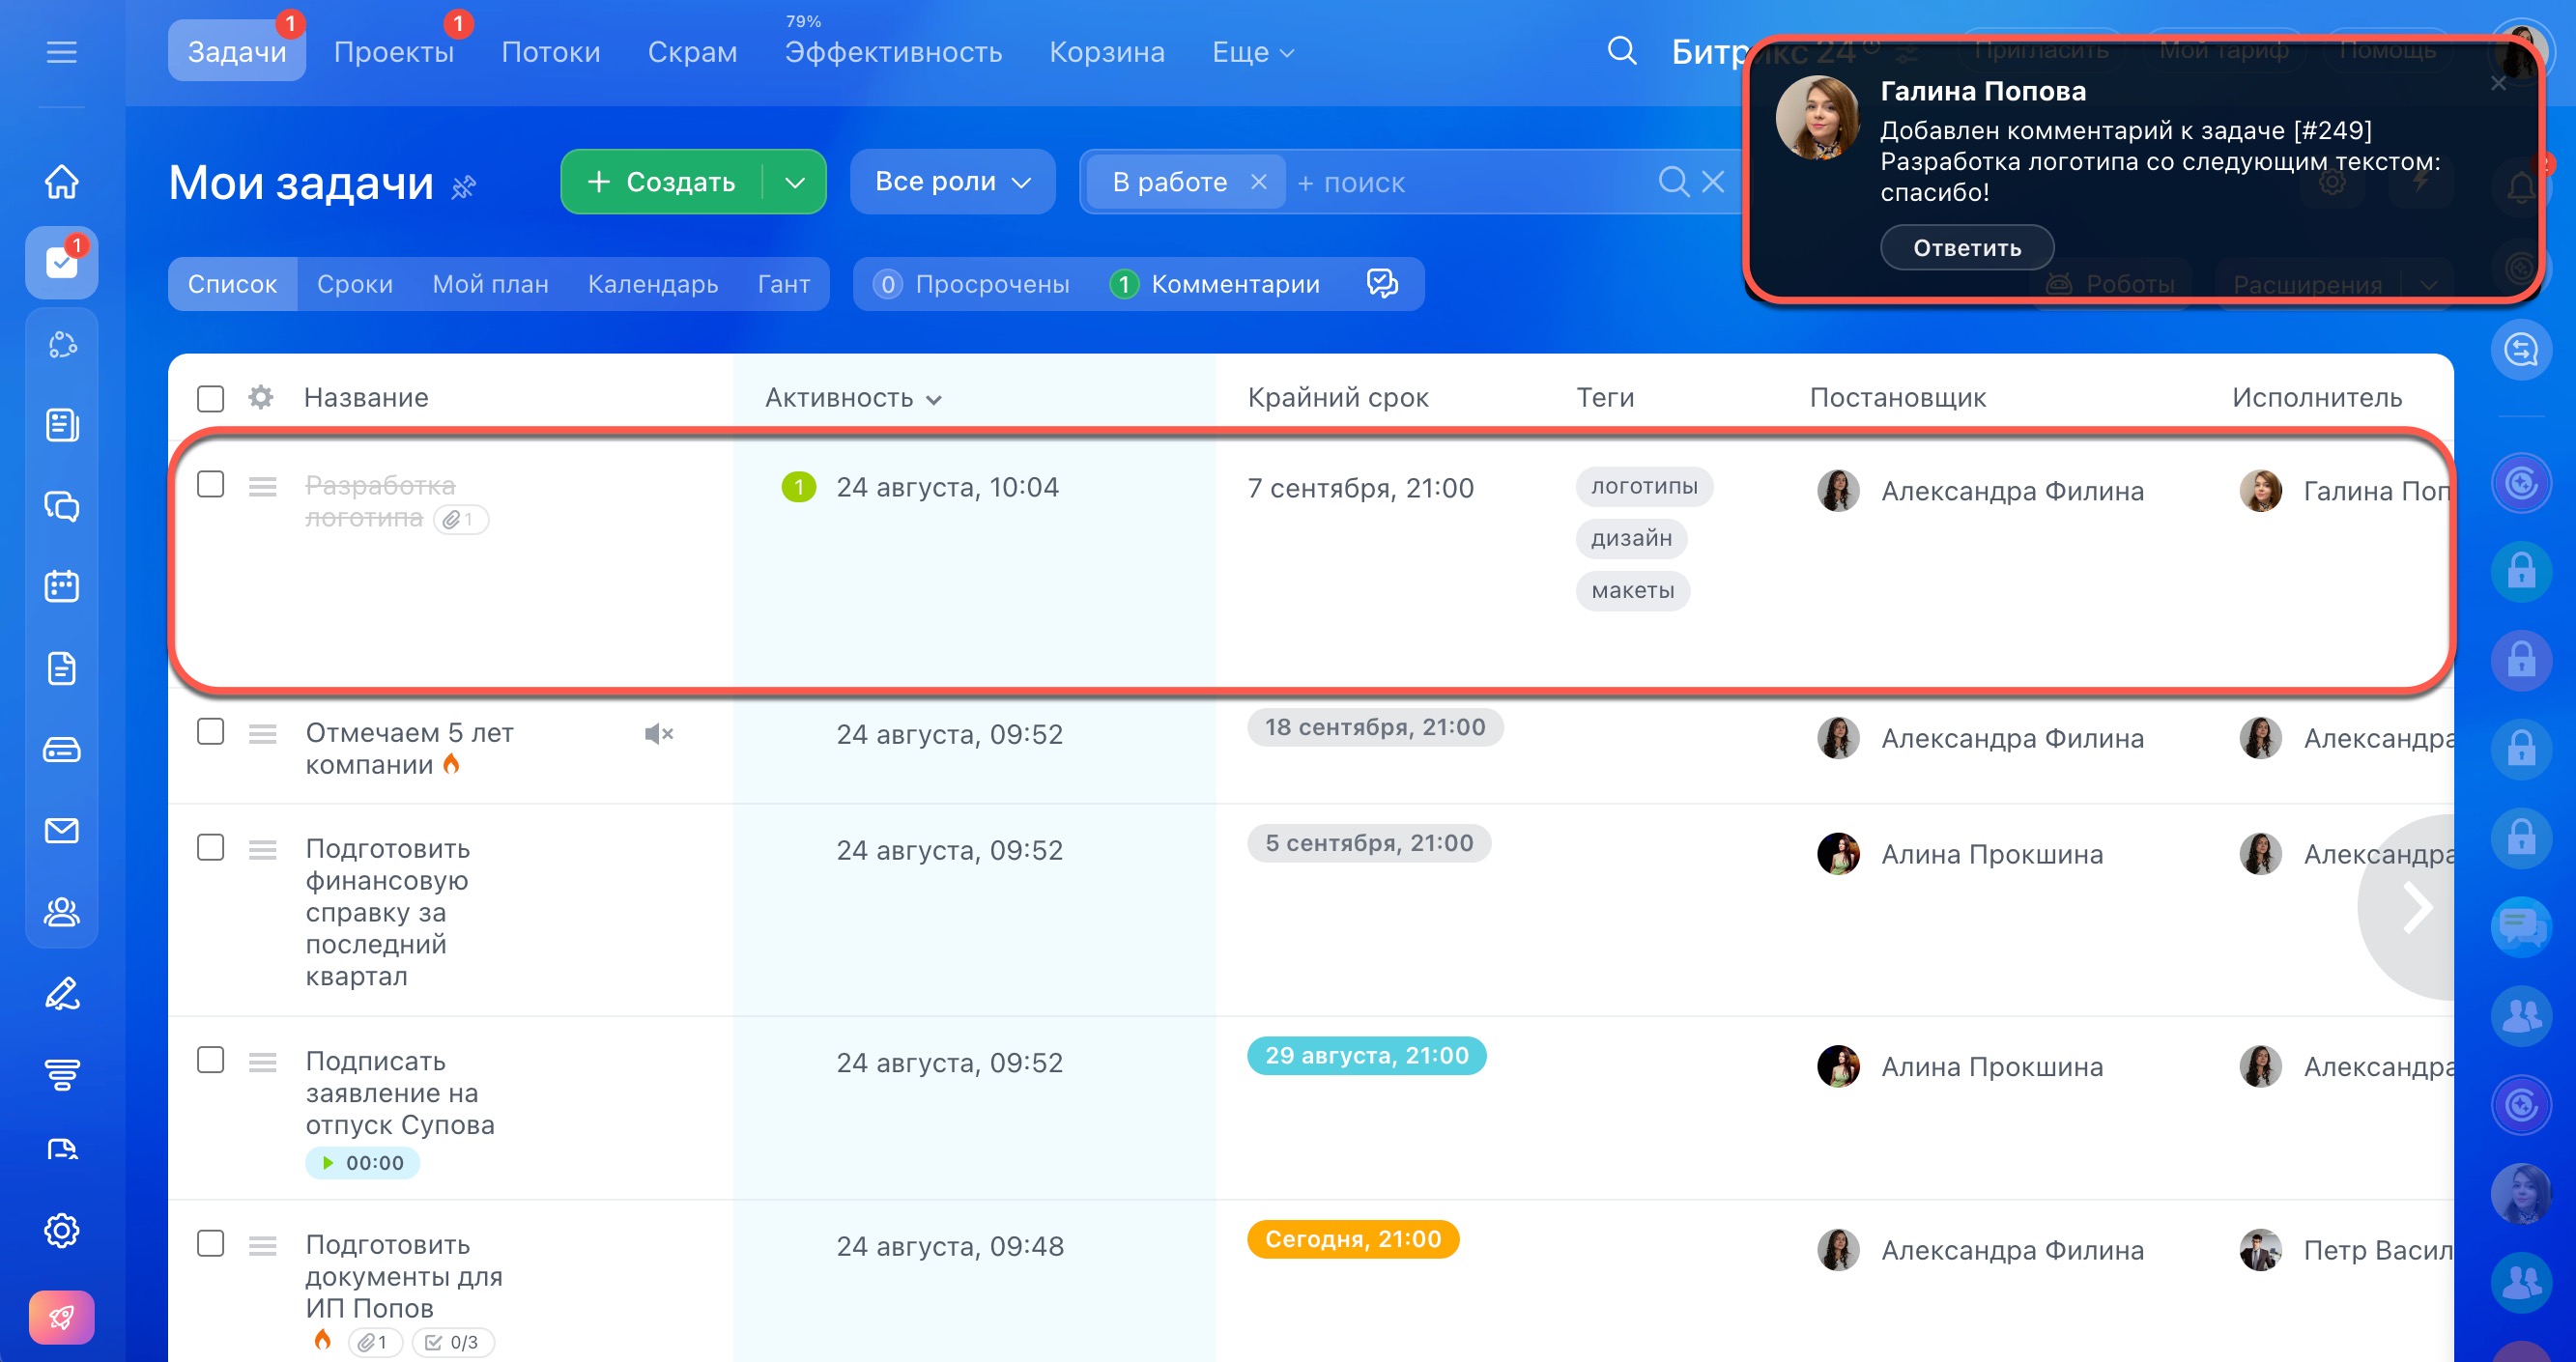Click deadline badge 29 августа, 21:00
2576x1362 pixels.
click(x=1366, y=1056)
